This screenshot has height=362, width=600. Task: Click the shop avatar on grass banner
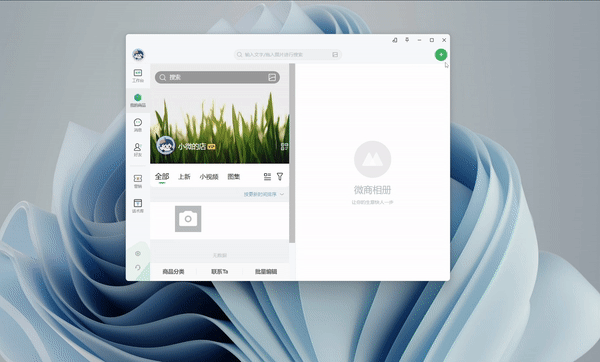coord(166,145)
